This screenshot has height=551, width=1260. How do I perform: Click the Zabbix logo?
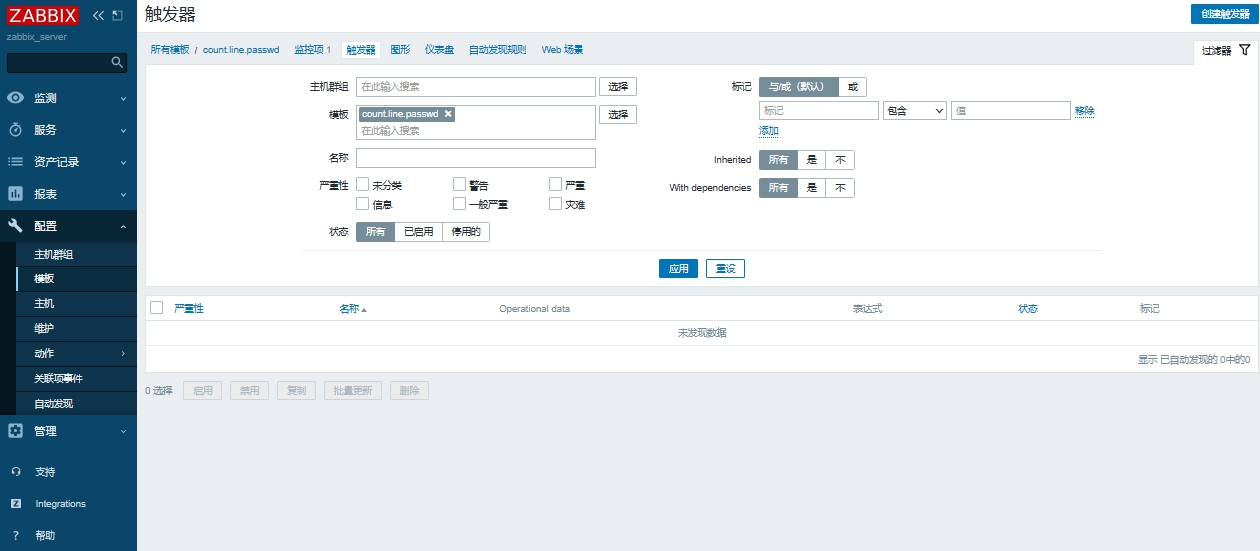[x=44, y=15]
